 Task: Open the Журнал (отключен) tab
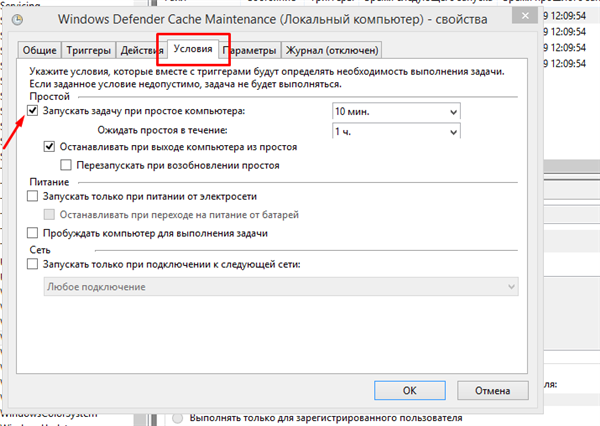(x=332, y=50)
